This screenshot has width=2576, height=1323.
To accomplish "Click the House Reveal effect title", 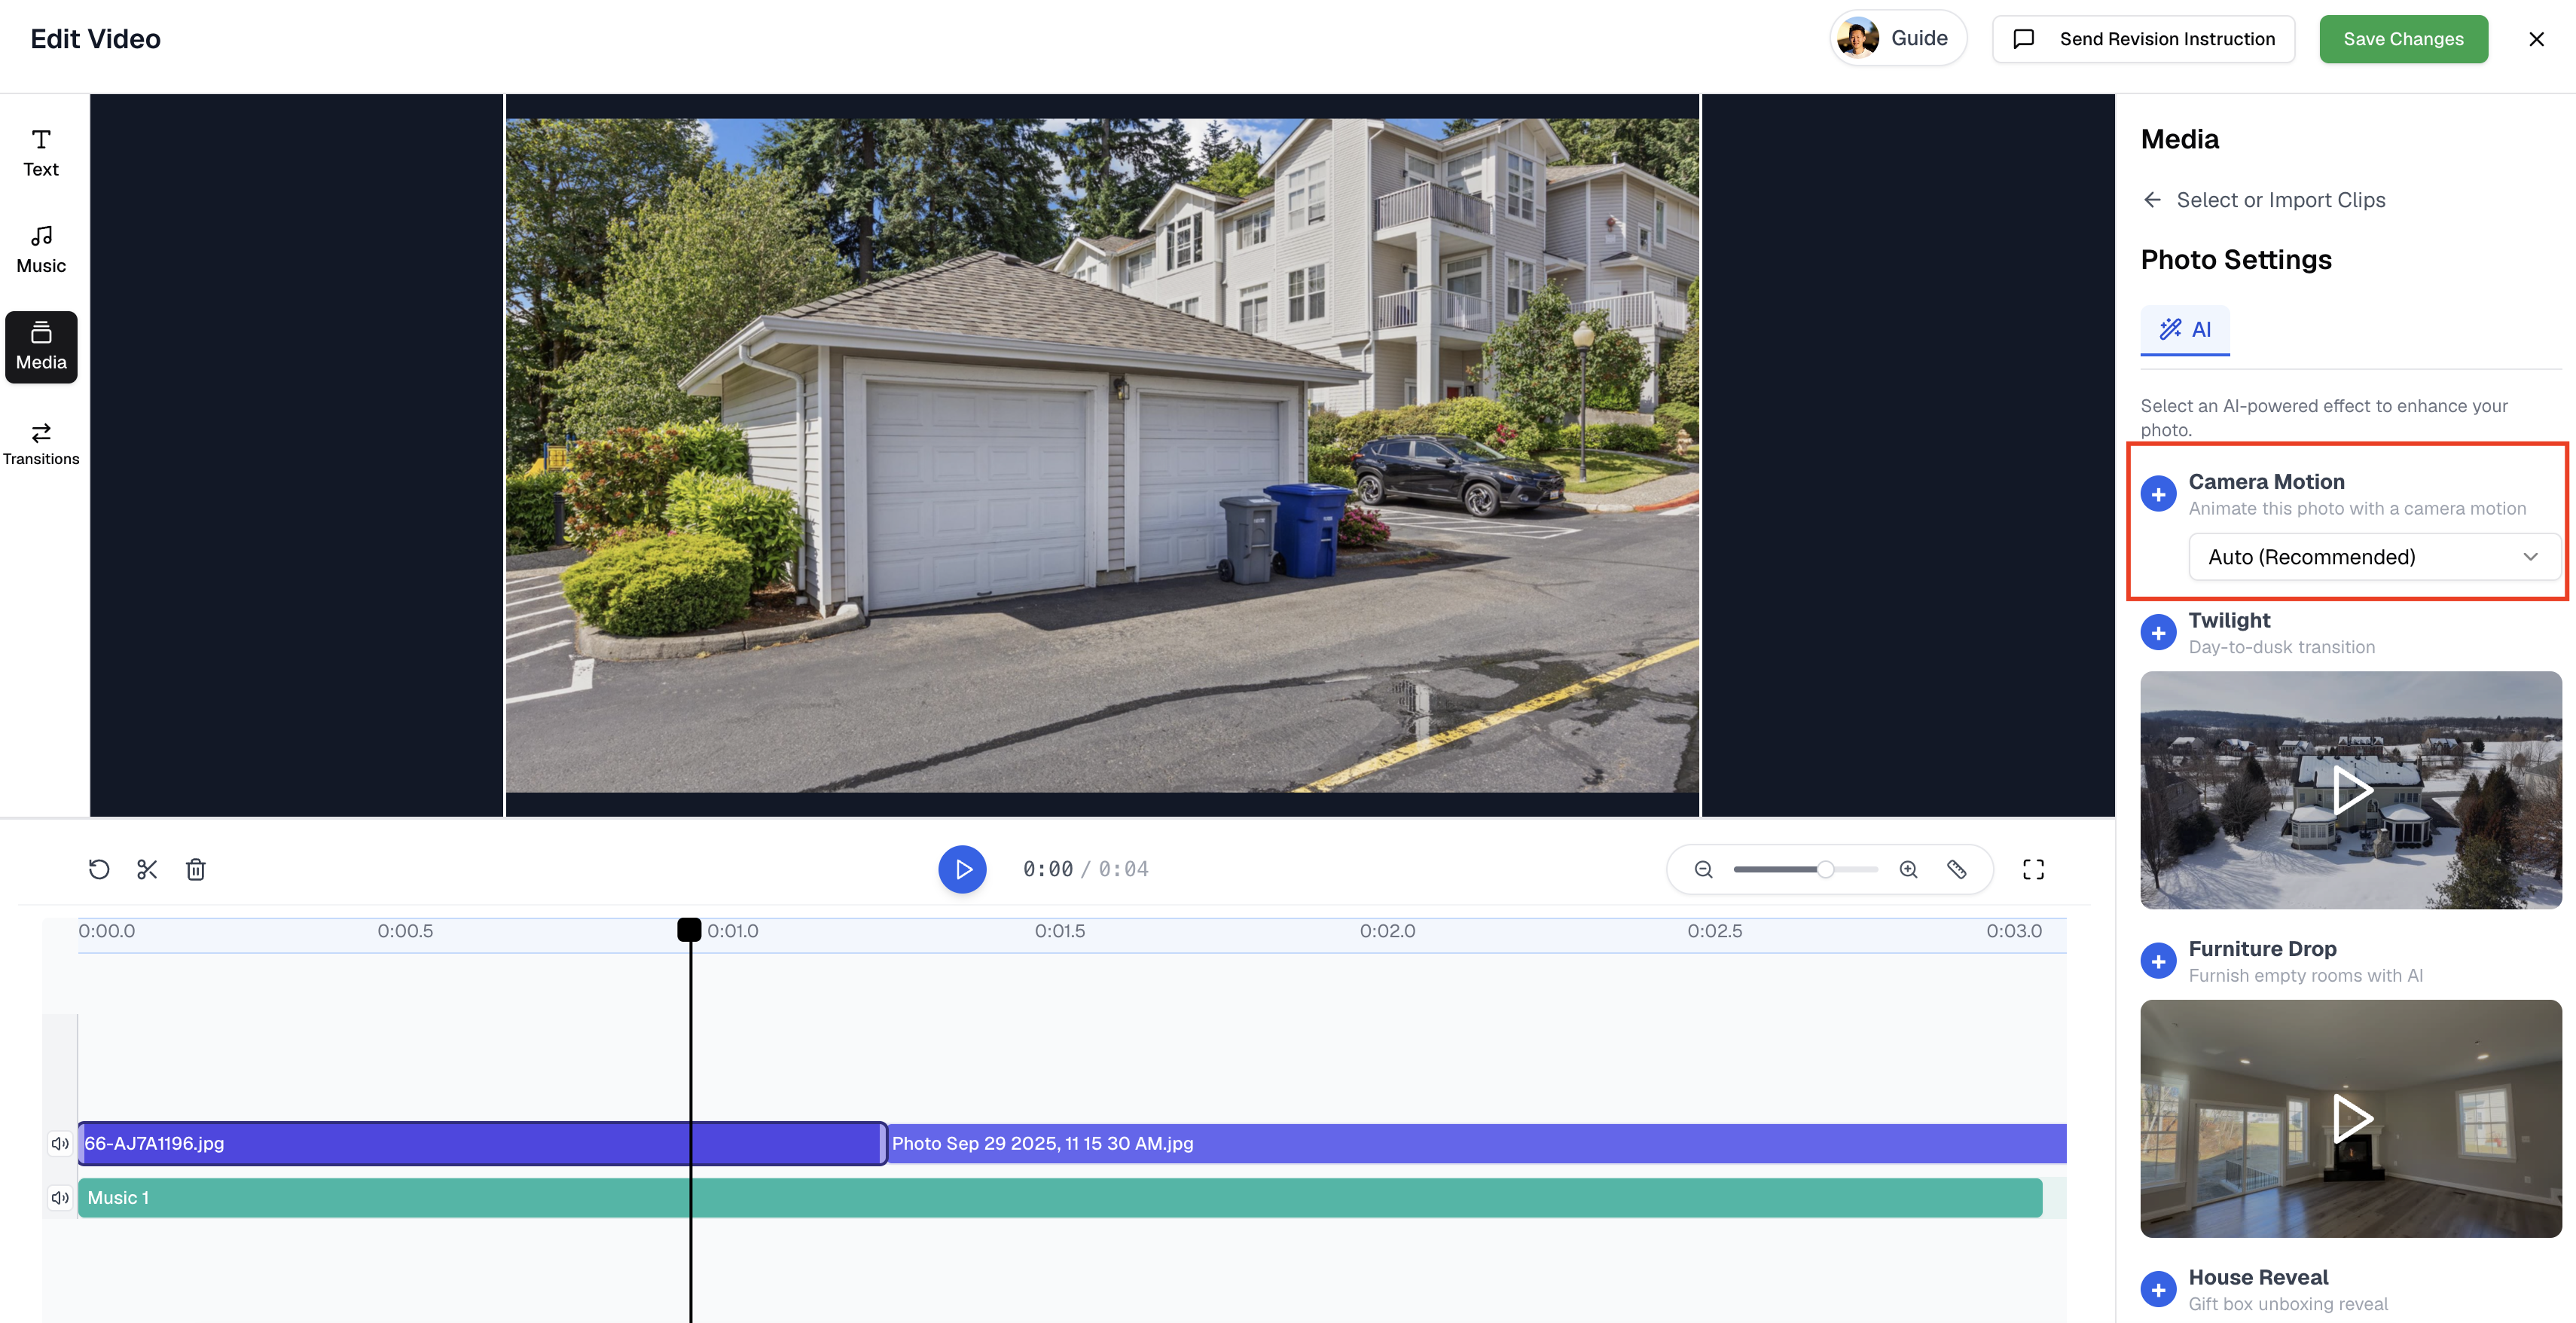I will [2258, 1276].
